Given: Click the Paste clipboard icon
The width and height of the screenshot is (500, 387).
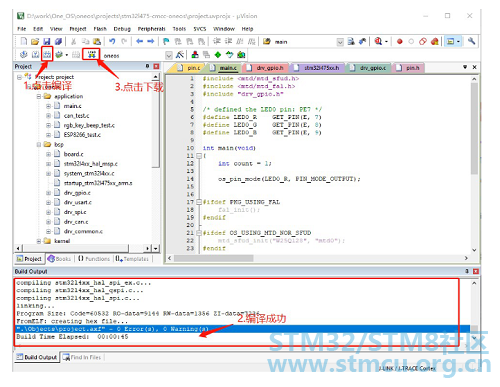Looking at the screenshot, I should (97, 41).
